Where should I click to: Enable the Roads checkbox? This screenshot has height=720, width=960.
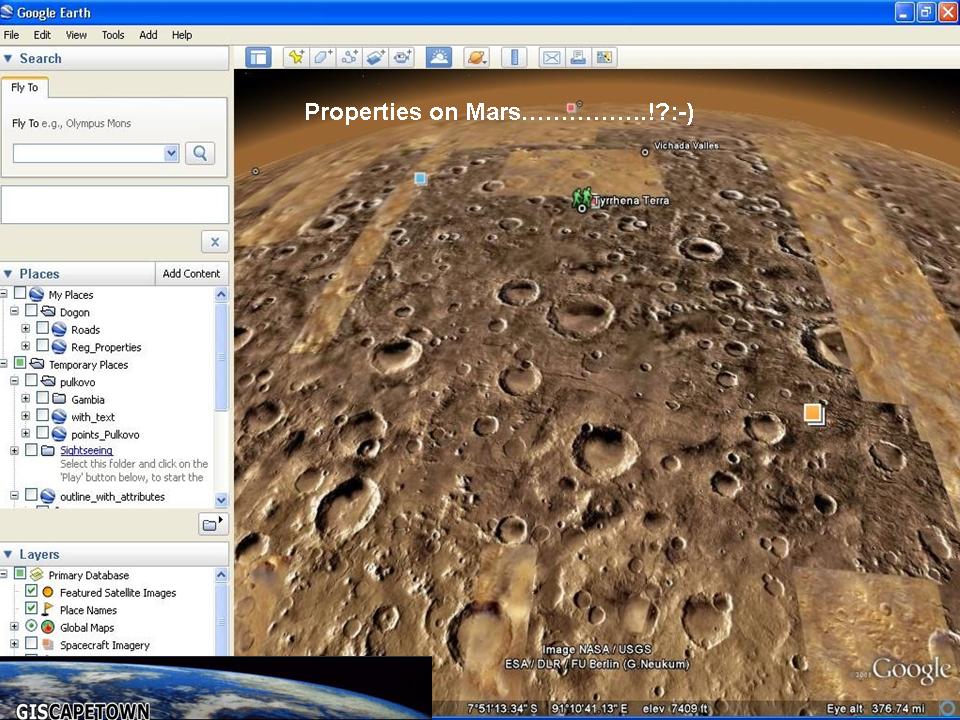click(42, 328)
